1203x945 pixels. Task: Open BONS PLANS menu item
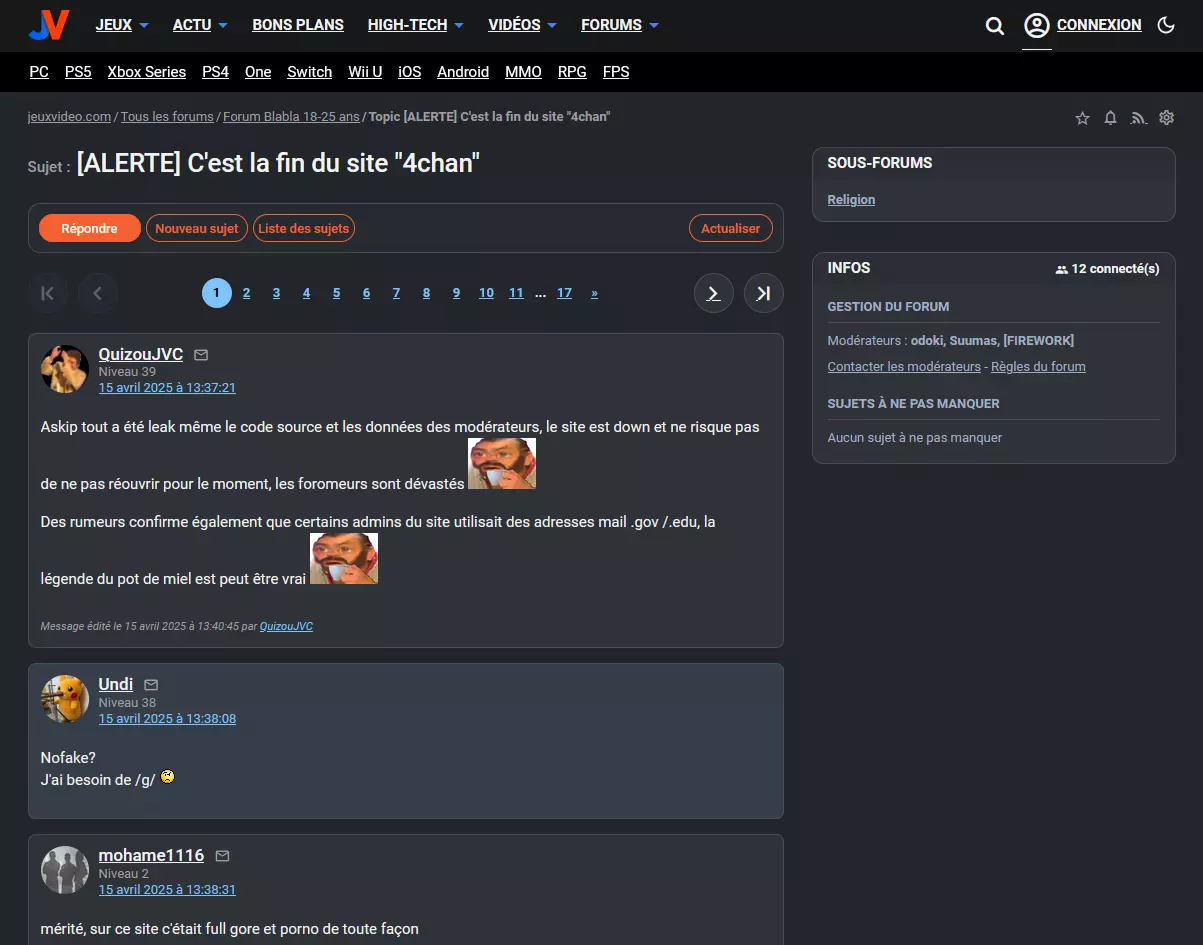tap(298, 25)
